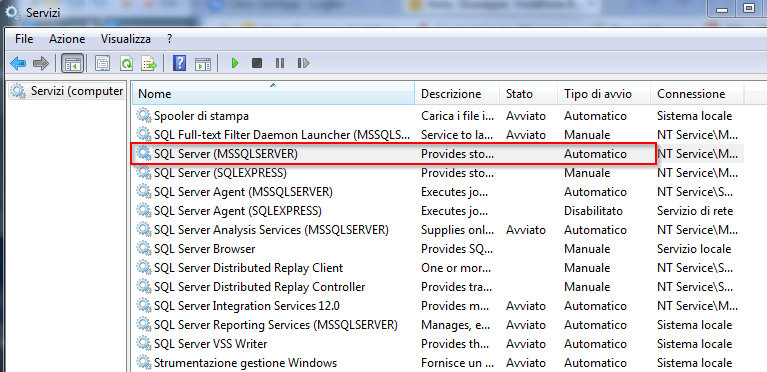Image resolution: width=767 pixels, height=372 pixels.
Task: Click gear icon of Spooler di stampa
Action: [x=143, y=116]
